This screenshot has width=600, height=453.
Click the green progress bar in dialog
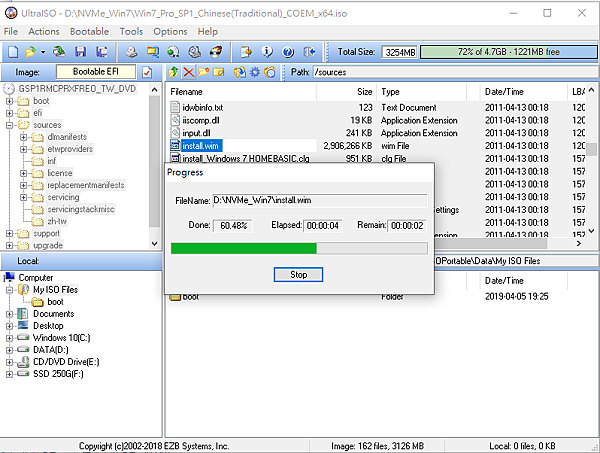[299, 248]
